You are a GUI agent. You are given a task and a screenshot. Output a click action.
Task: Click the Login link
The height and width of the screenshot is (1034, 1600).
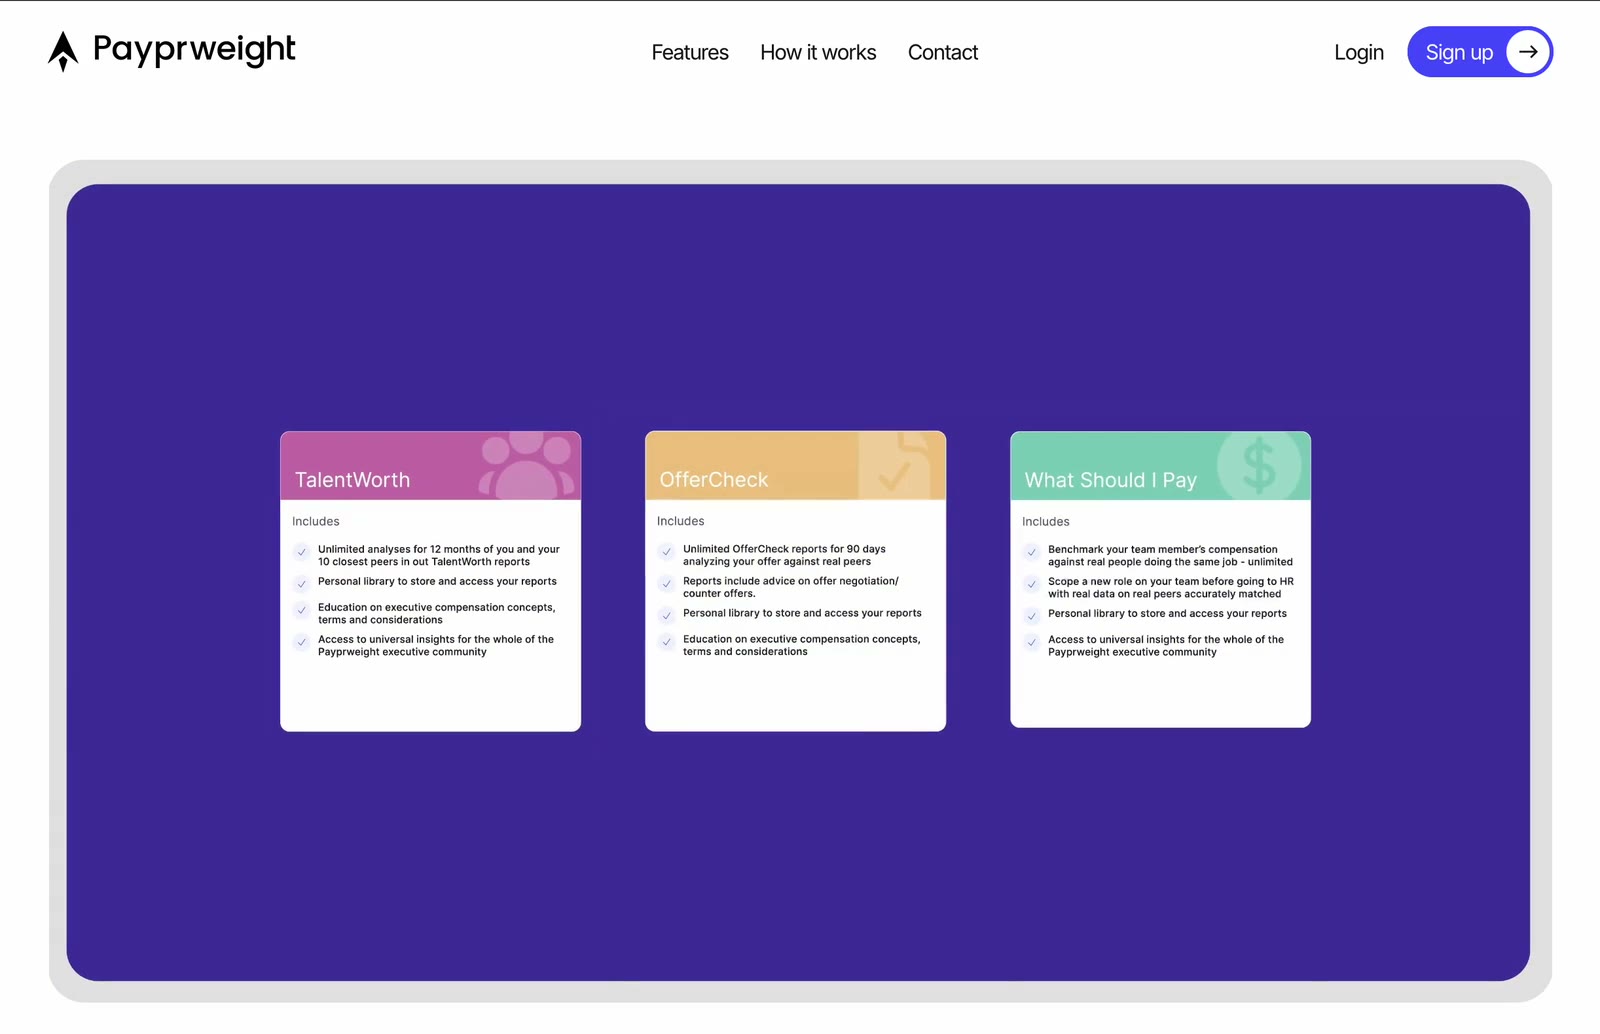click(x=1359, y=52)
